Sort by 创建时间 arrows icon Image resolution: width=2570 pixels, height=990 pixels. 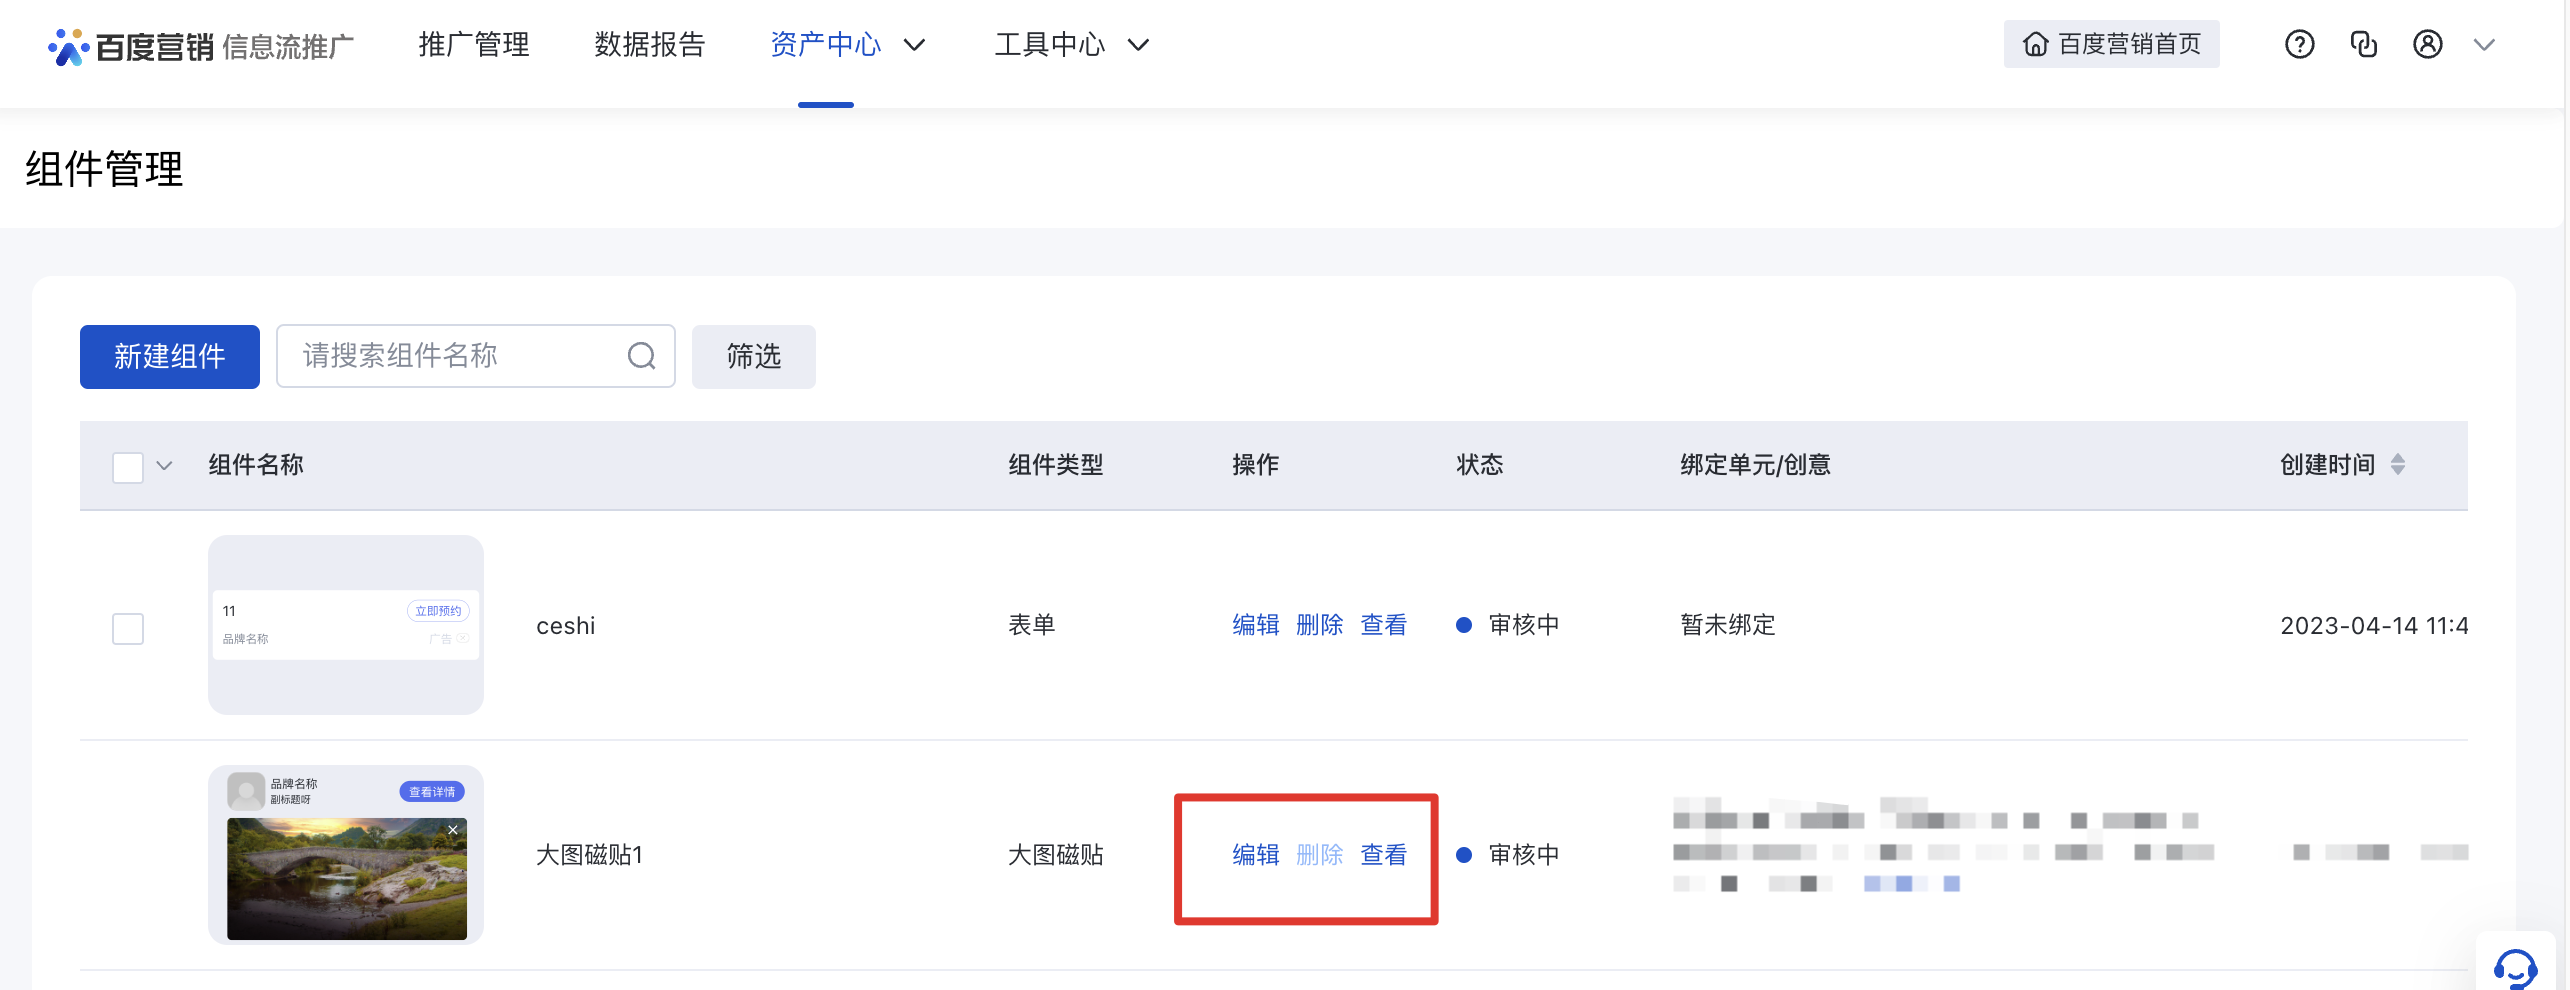(x=2398, y=465)
